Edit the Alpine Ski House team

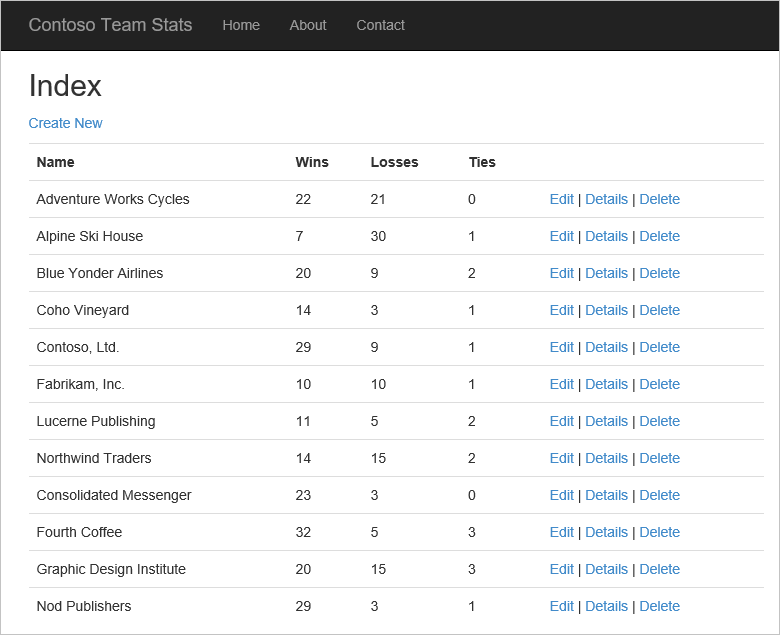coord(562,236)
